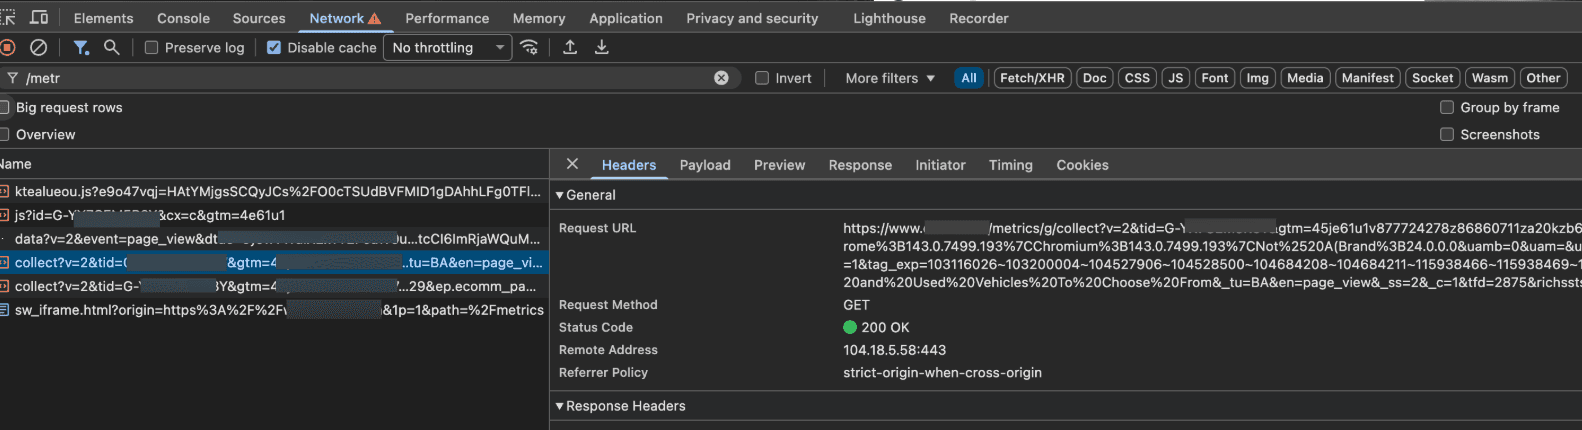Screen dimensions: 1582x430
Task: Export HAR file download icon
Action: [602, 47]
